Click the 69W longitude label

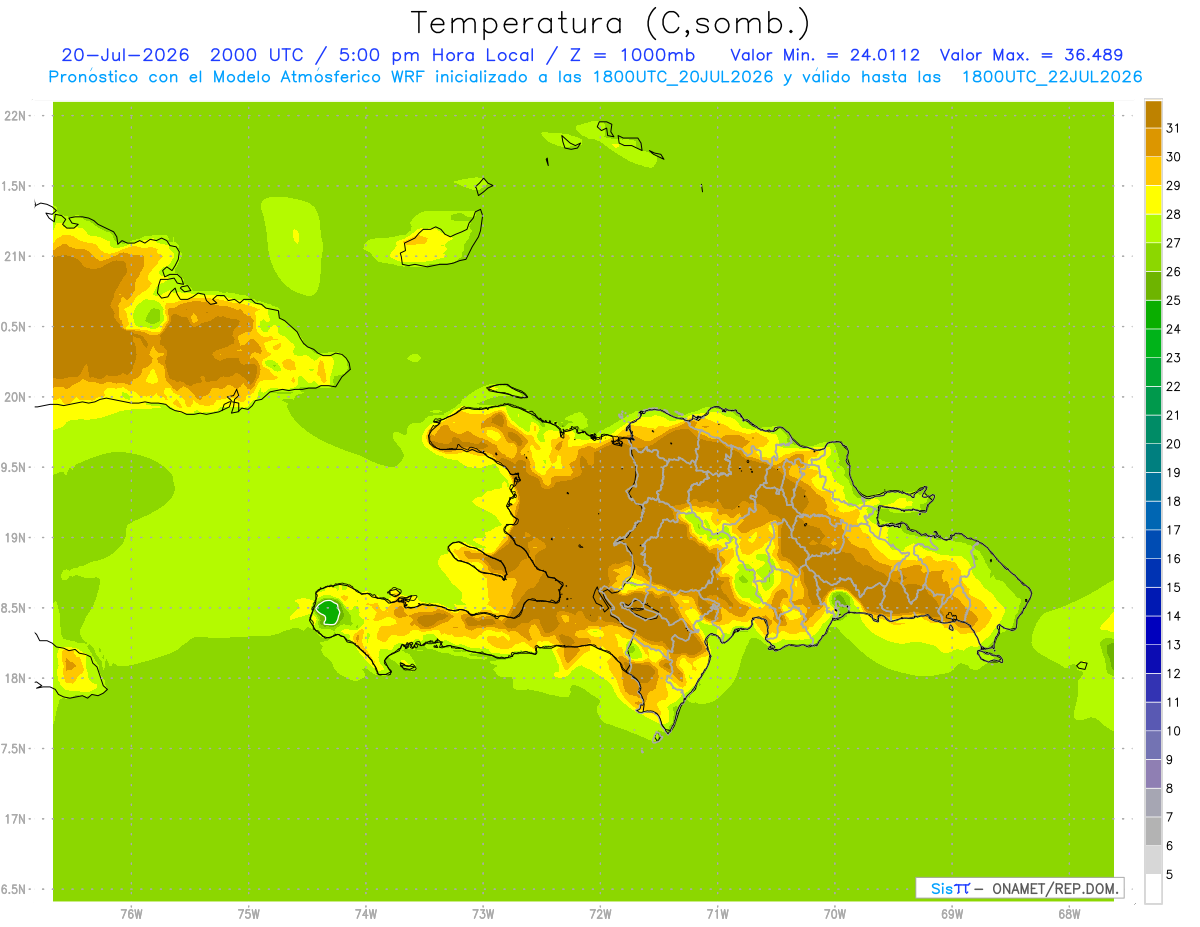coord(952,913)
